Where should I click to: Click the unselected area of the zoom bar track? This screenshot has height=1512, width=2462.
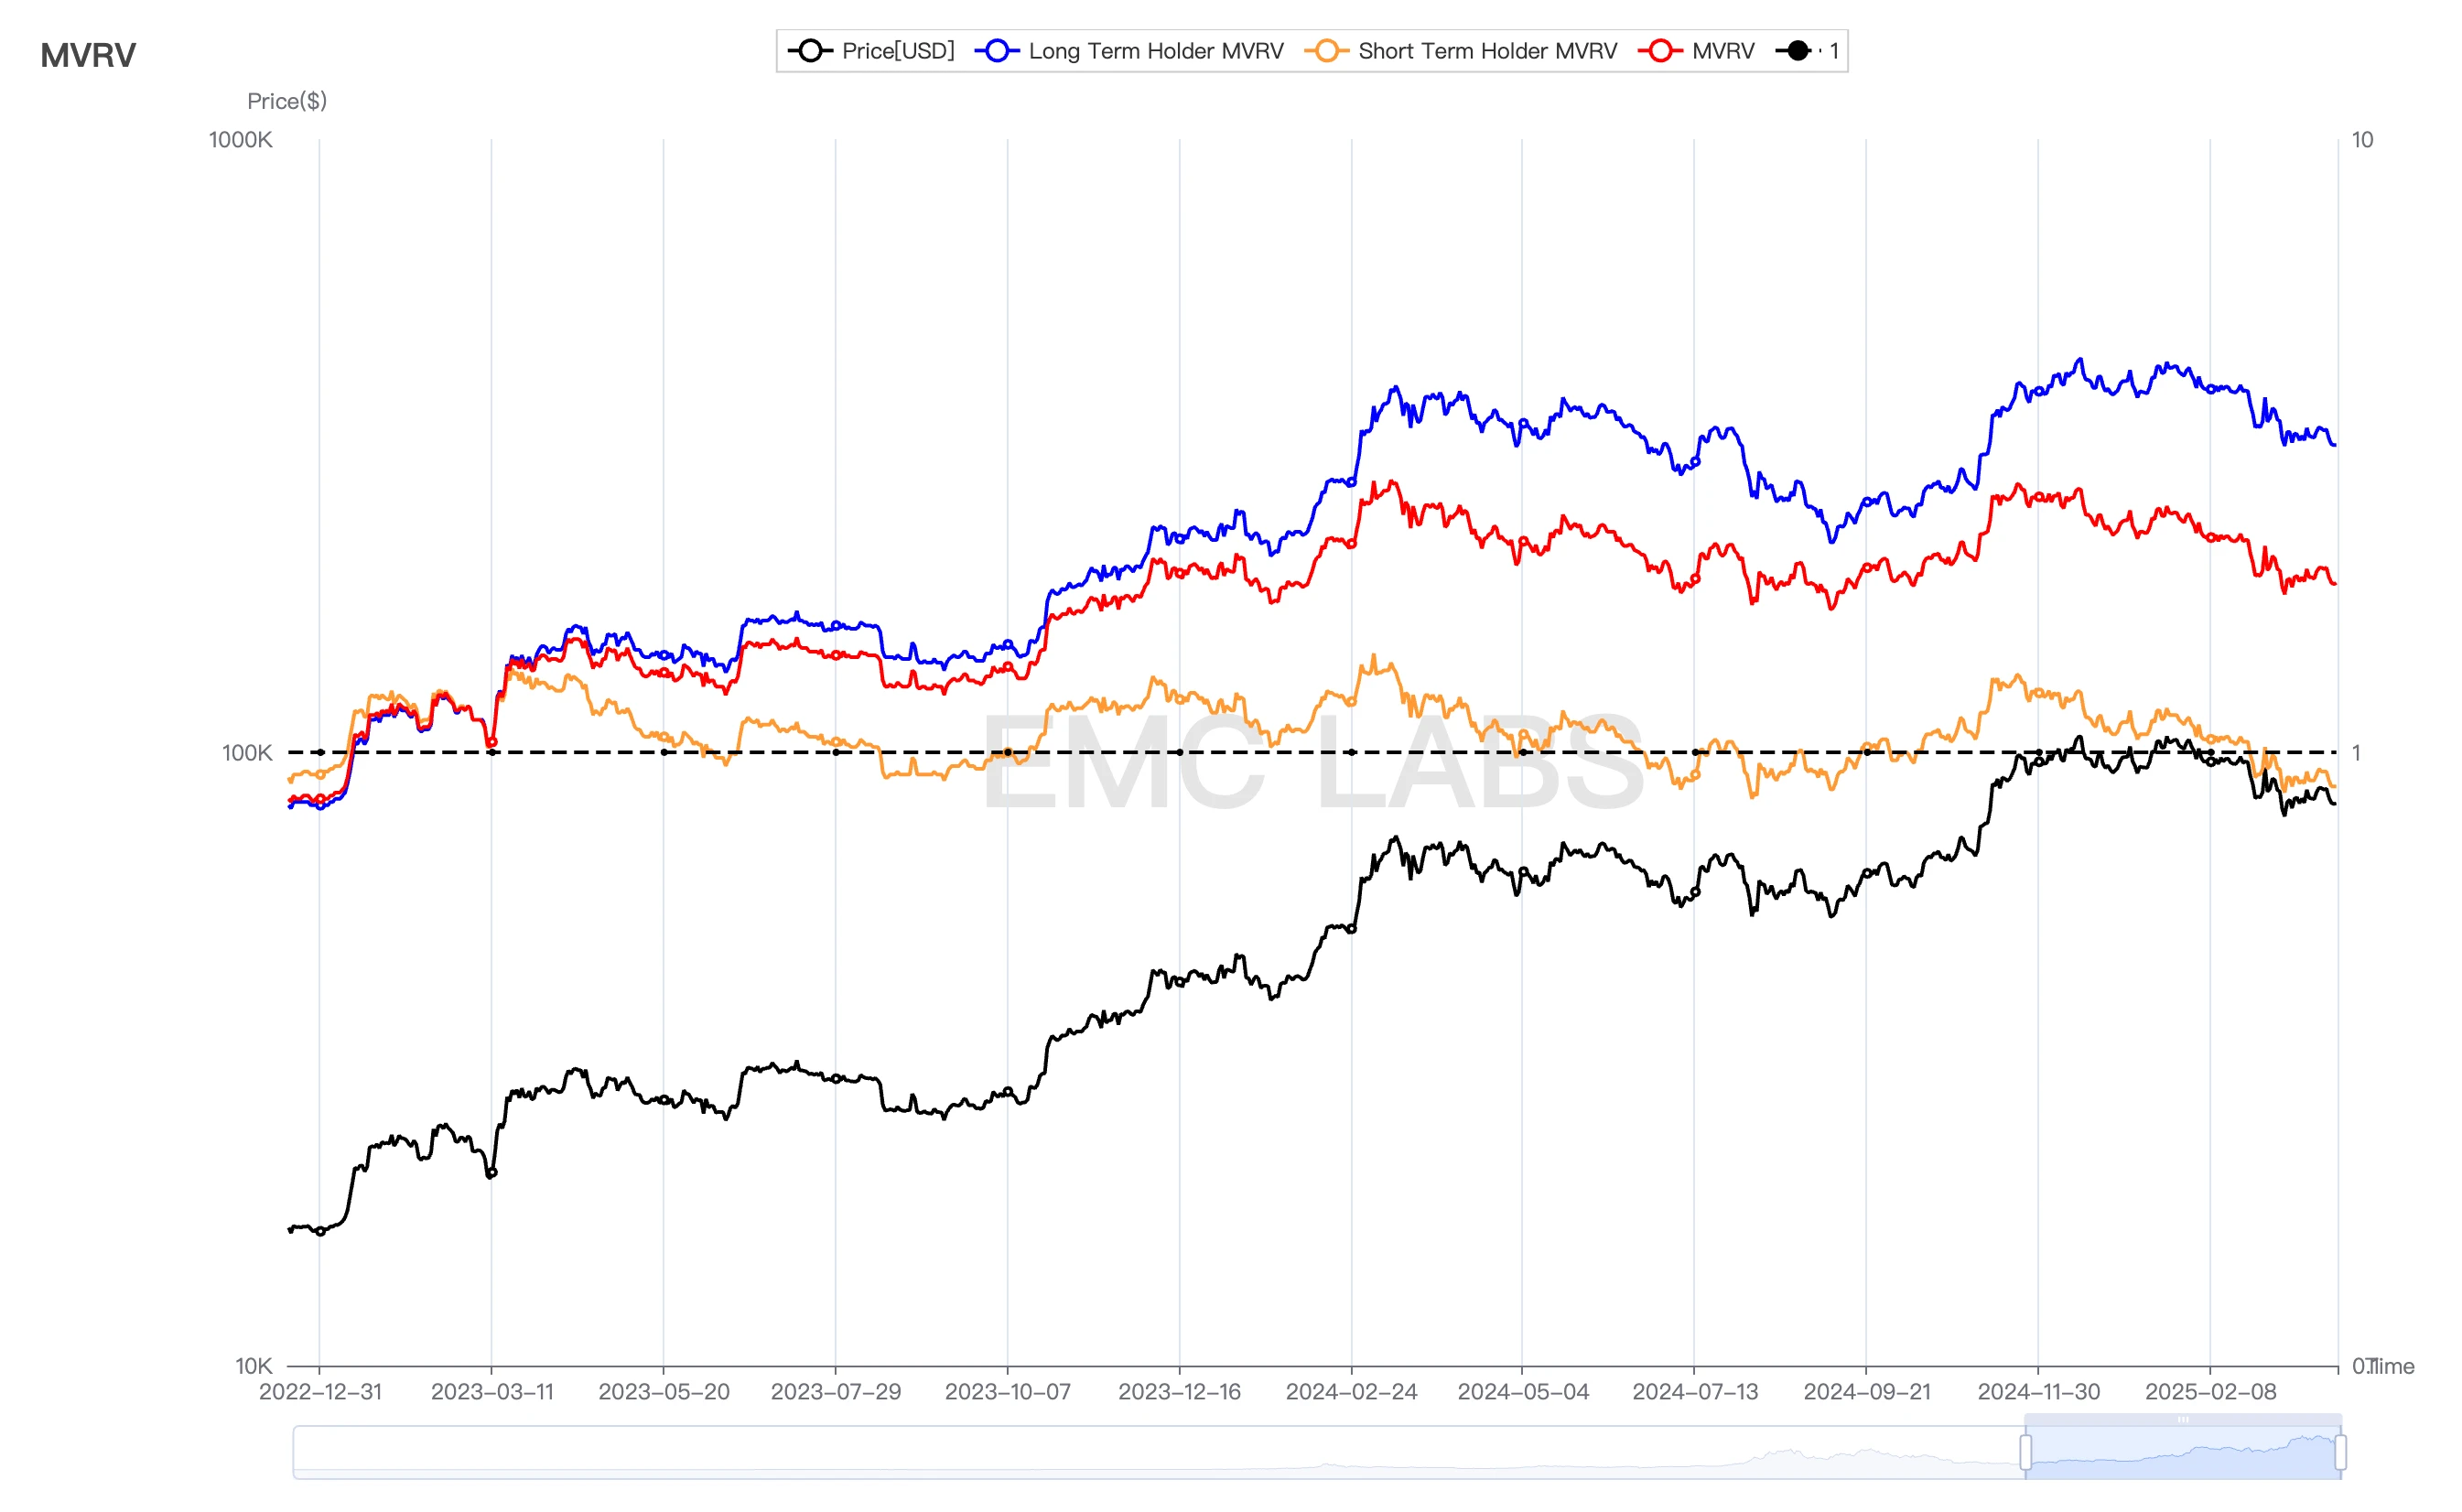tap(1100, 1452)
